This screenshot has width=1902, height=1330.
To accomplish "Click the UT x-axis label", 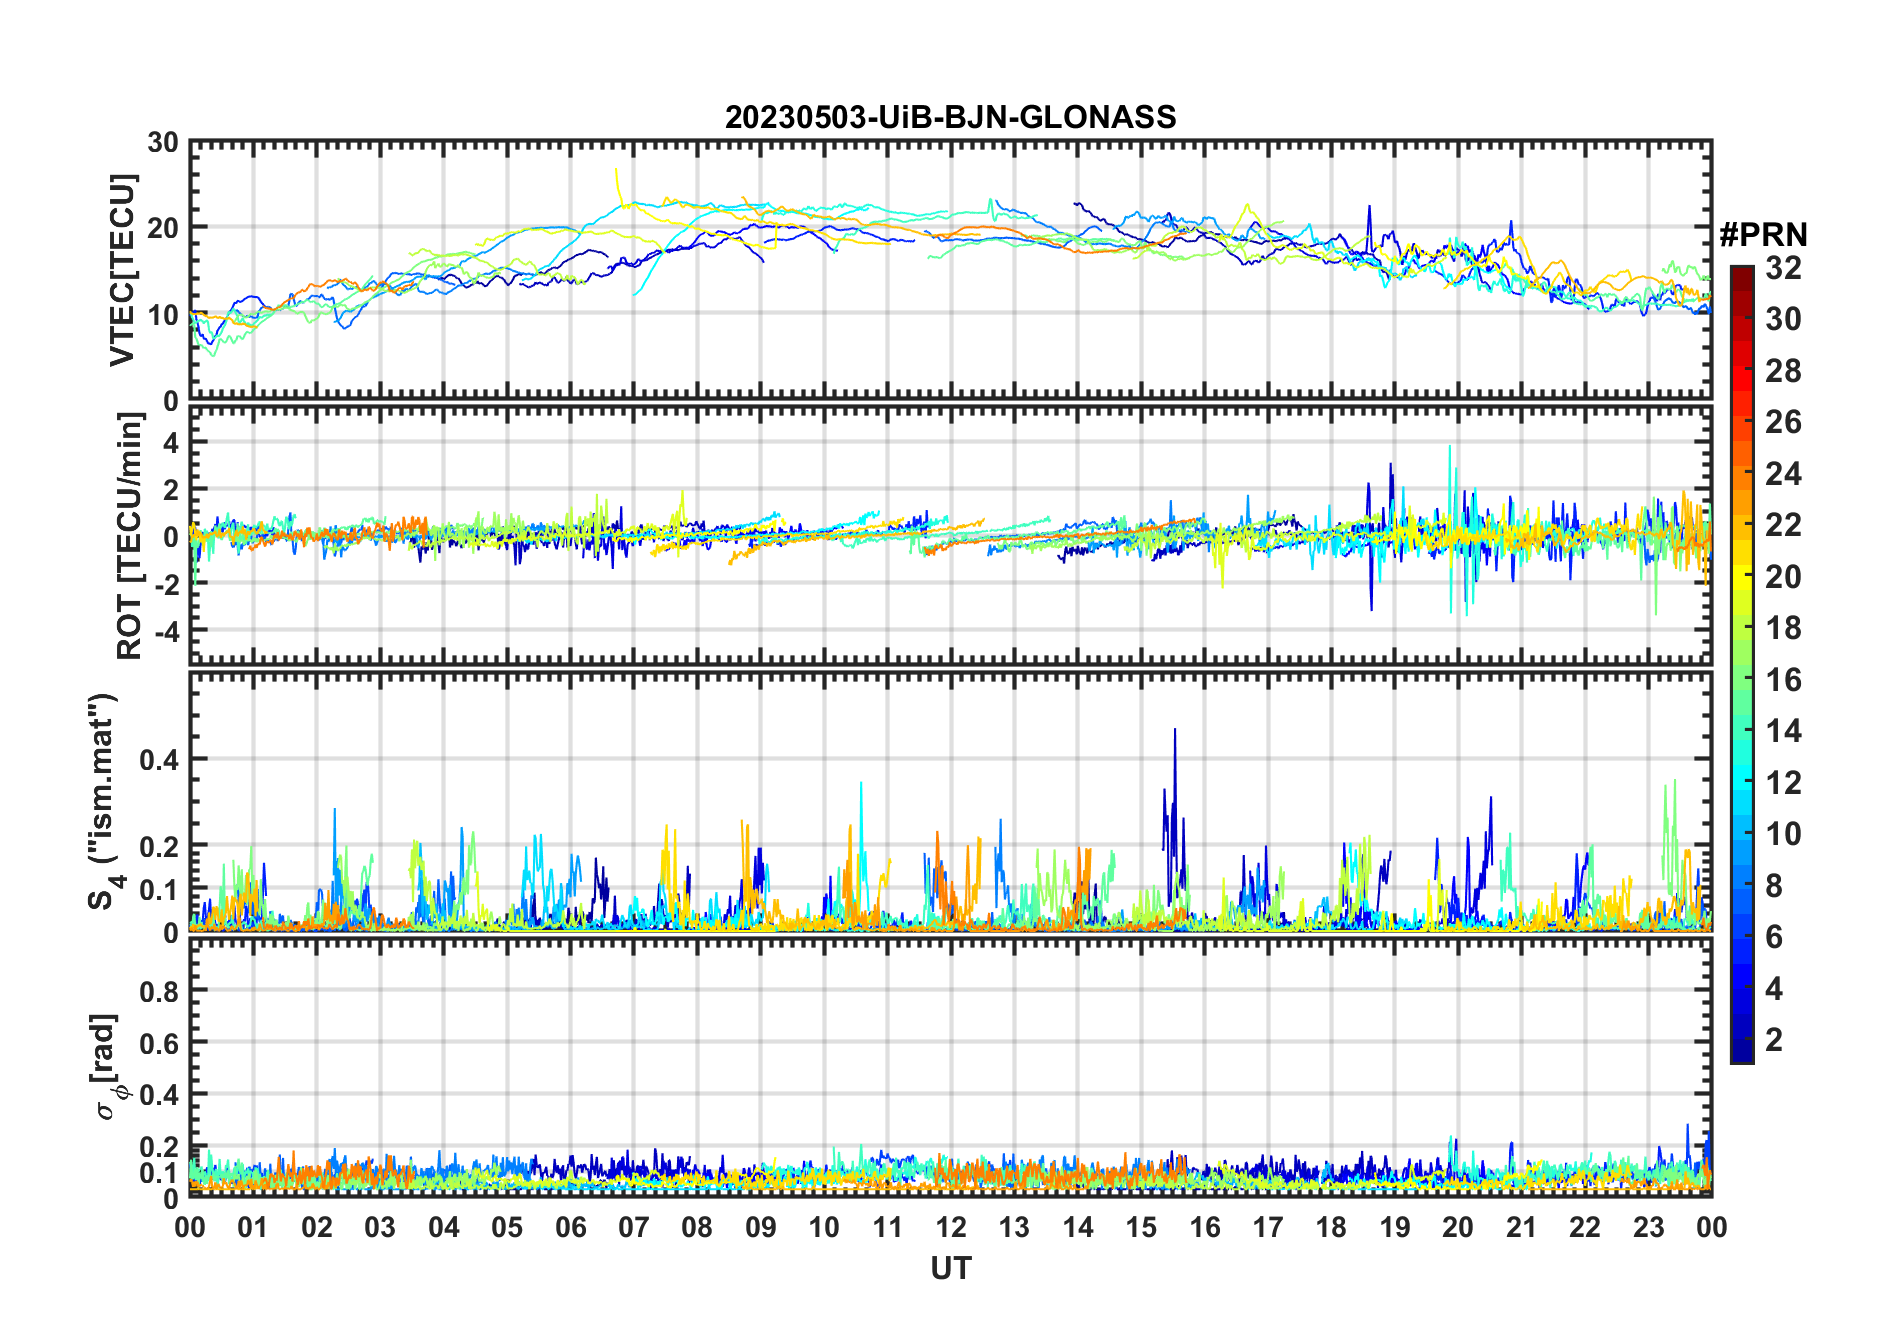I will tap(950, 1268).
